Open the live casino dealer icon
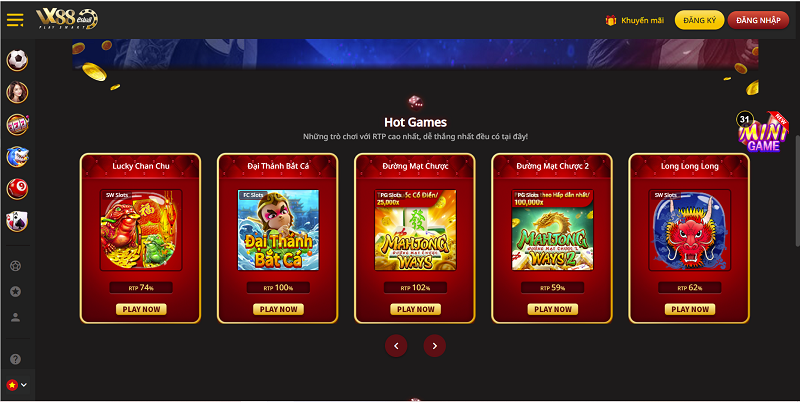This screenshot has height=402, width=800. (x=17, y=92)
